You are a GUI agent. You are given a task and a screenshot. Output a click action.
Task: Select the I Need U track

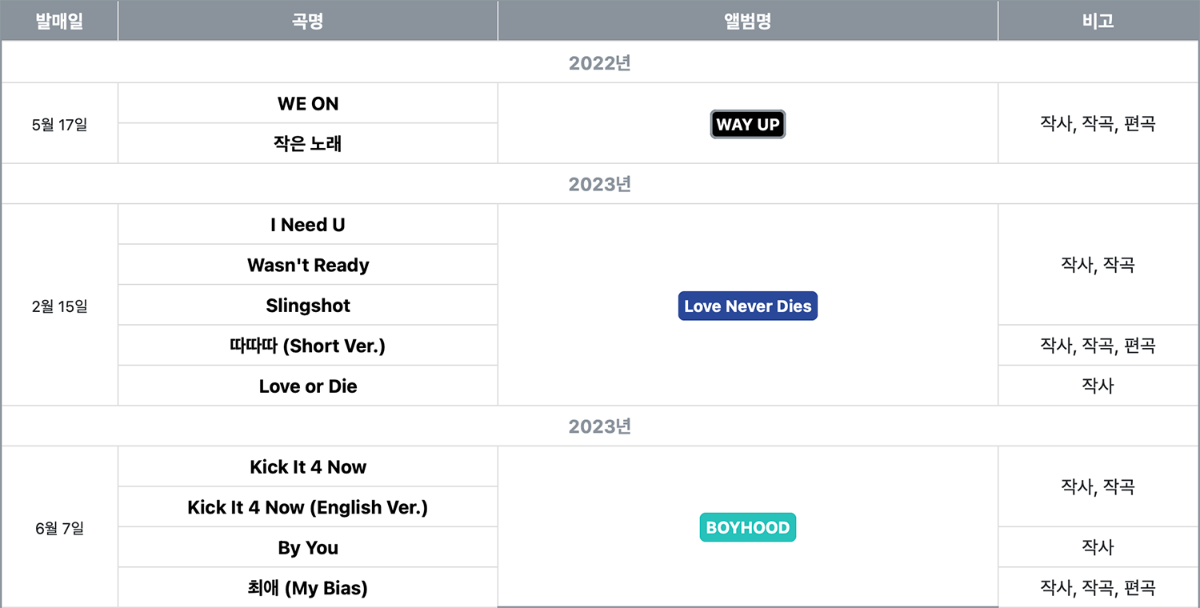tap(308, 225)
